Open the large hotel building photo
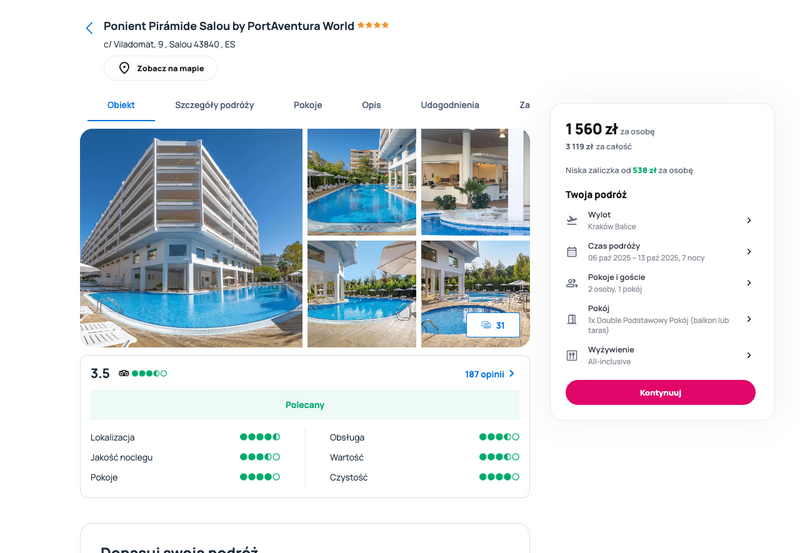Image resolution: width=800 pixels, height=553 pixels. click(191, 238)
